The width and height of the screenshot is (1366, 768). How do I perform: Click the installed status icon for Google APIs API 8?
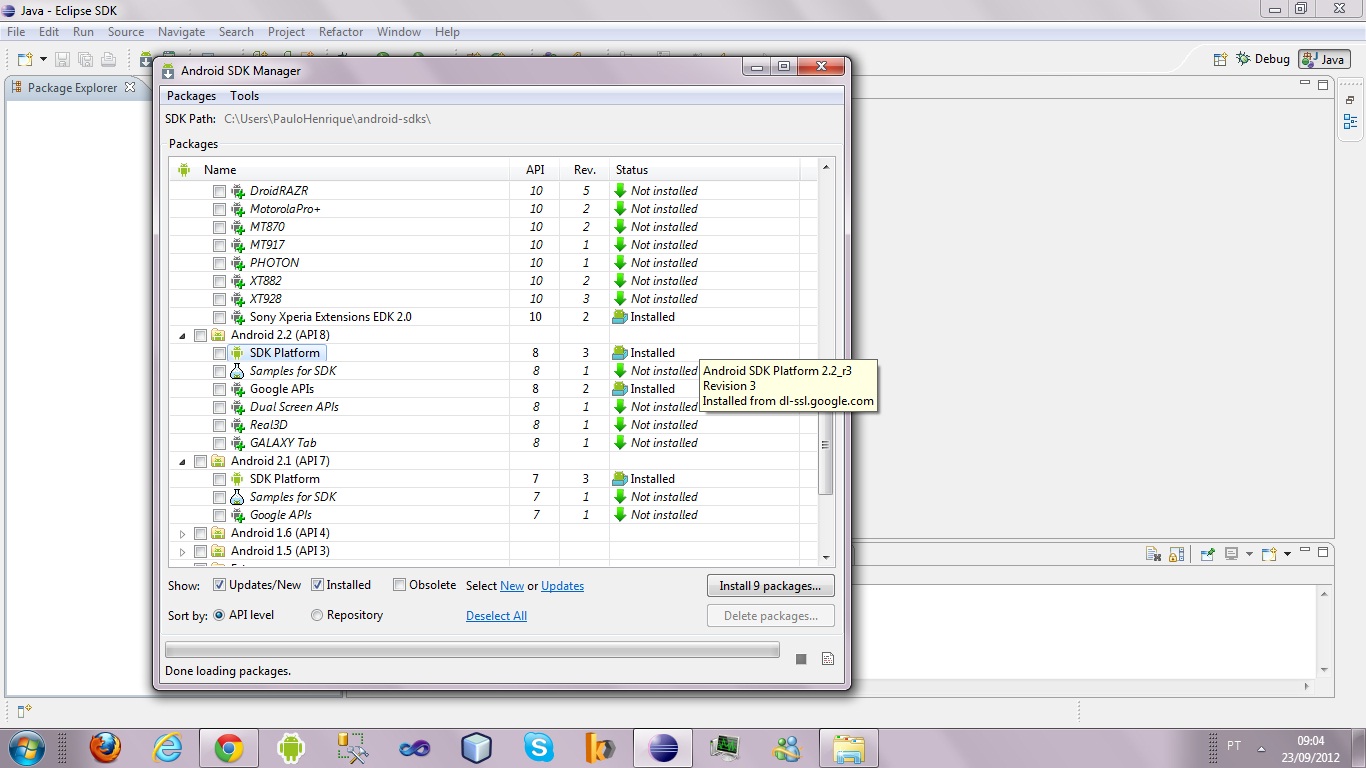[620, 389]
